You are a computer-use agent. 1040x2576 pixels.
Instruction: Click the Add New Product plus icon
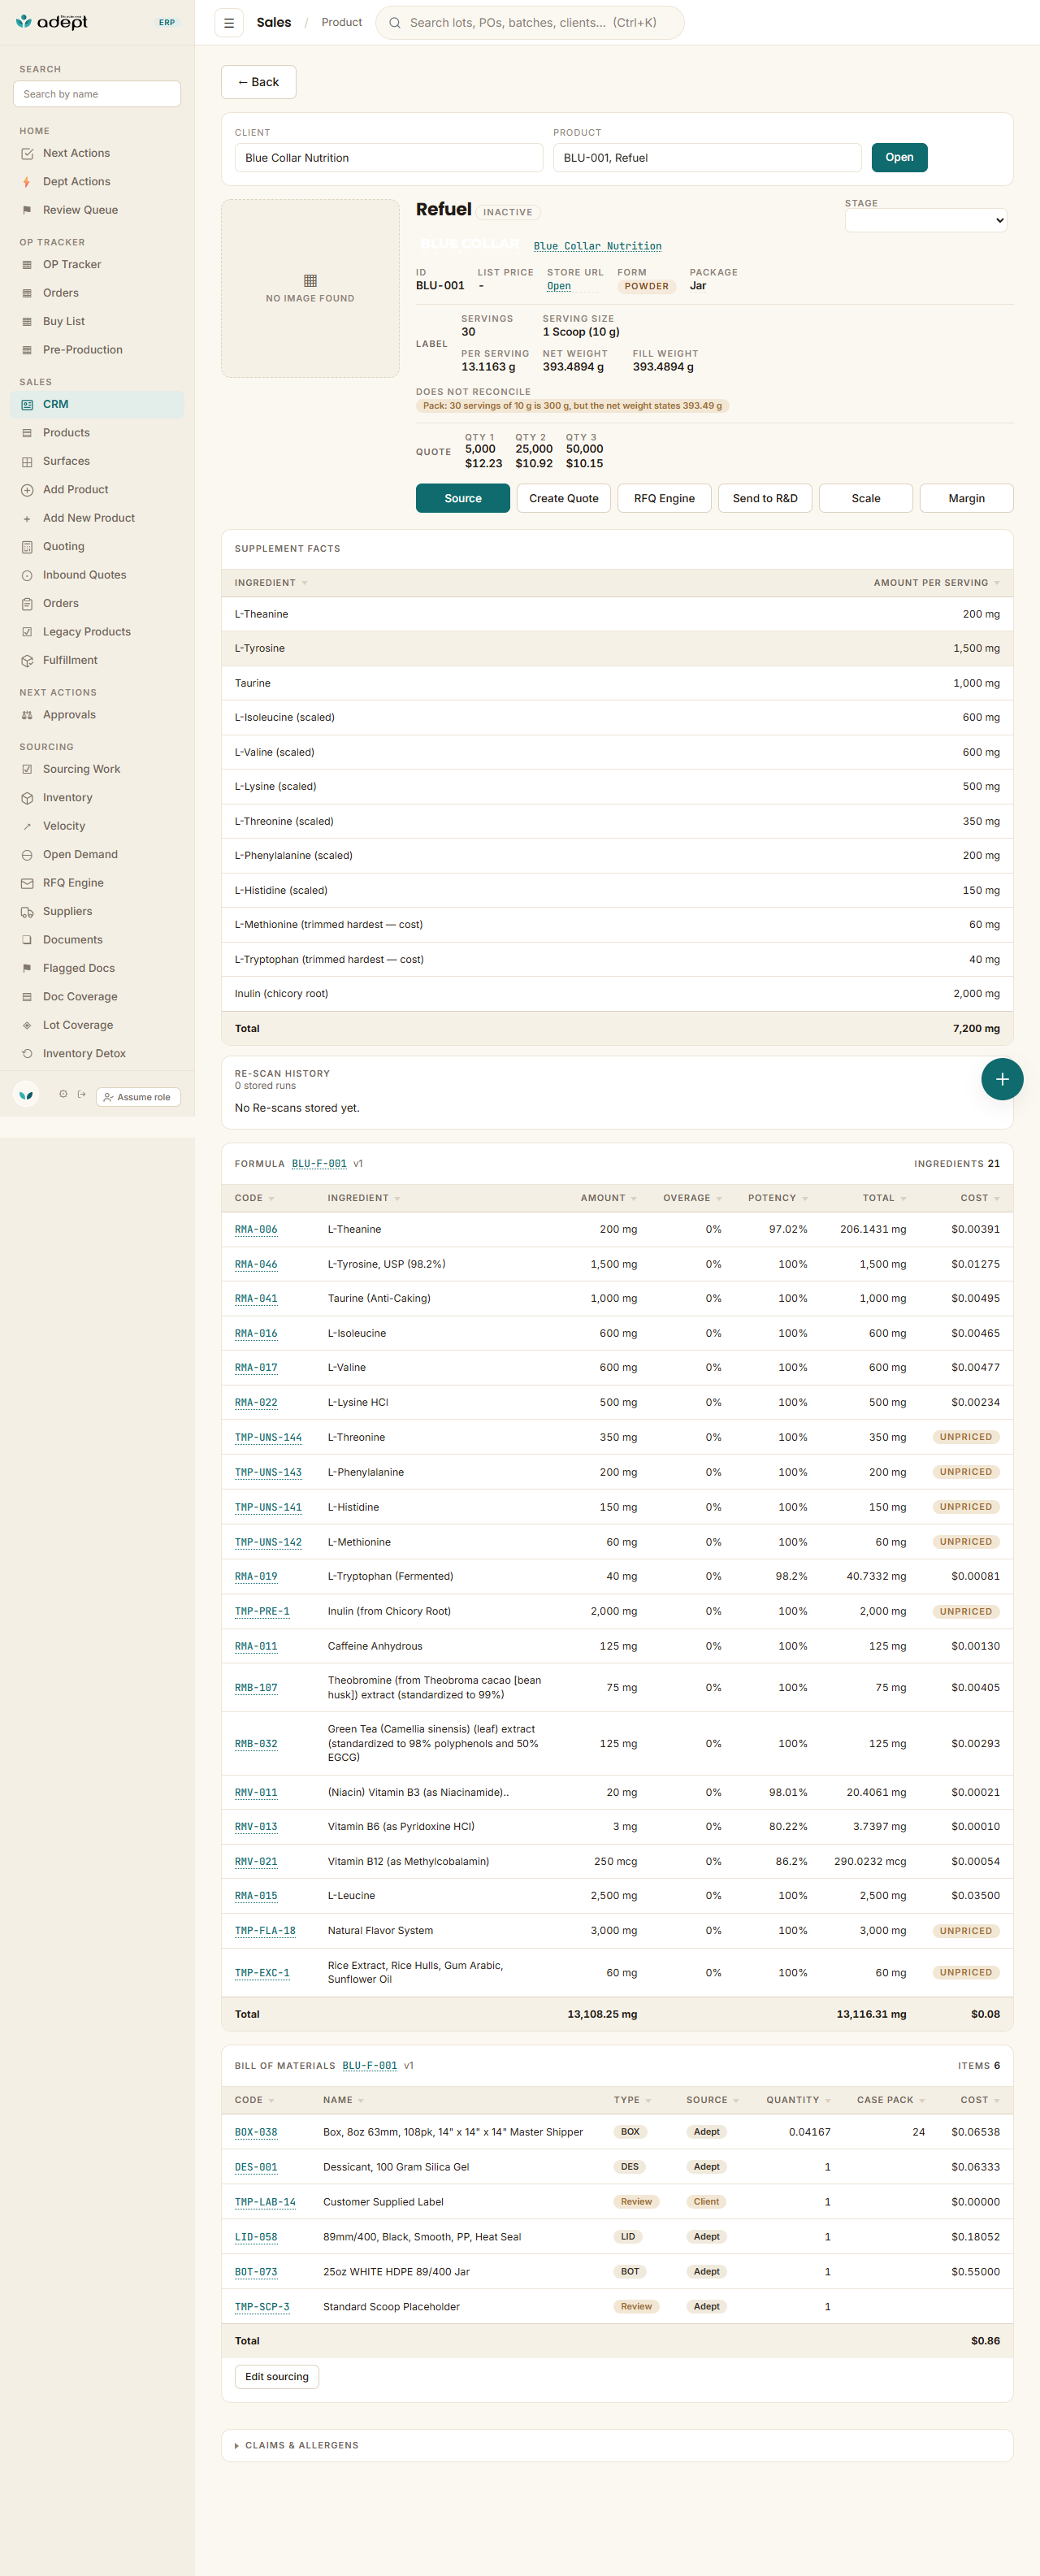(x=27, y=519)
